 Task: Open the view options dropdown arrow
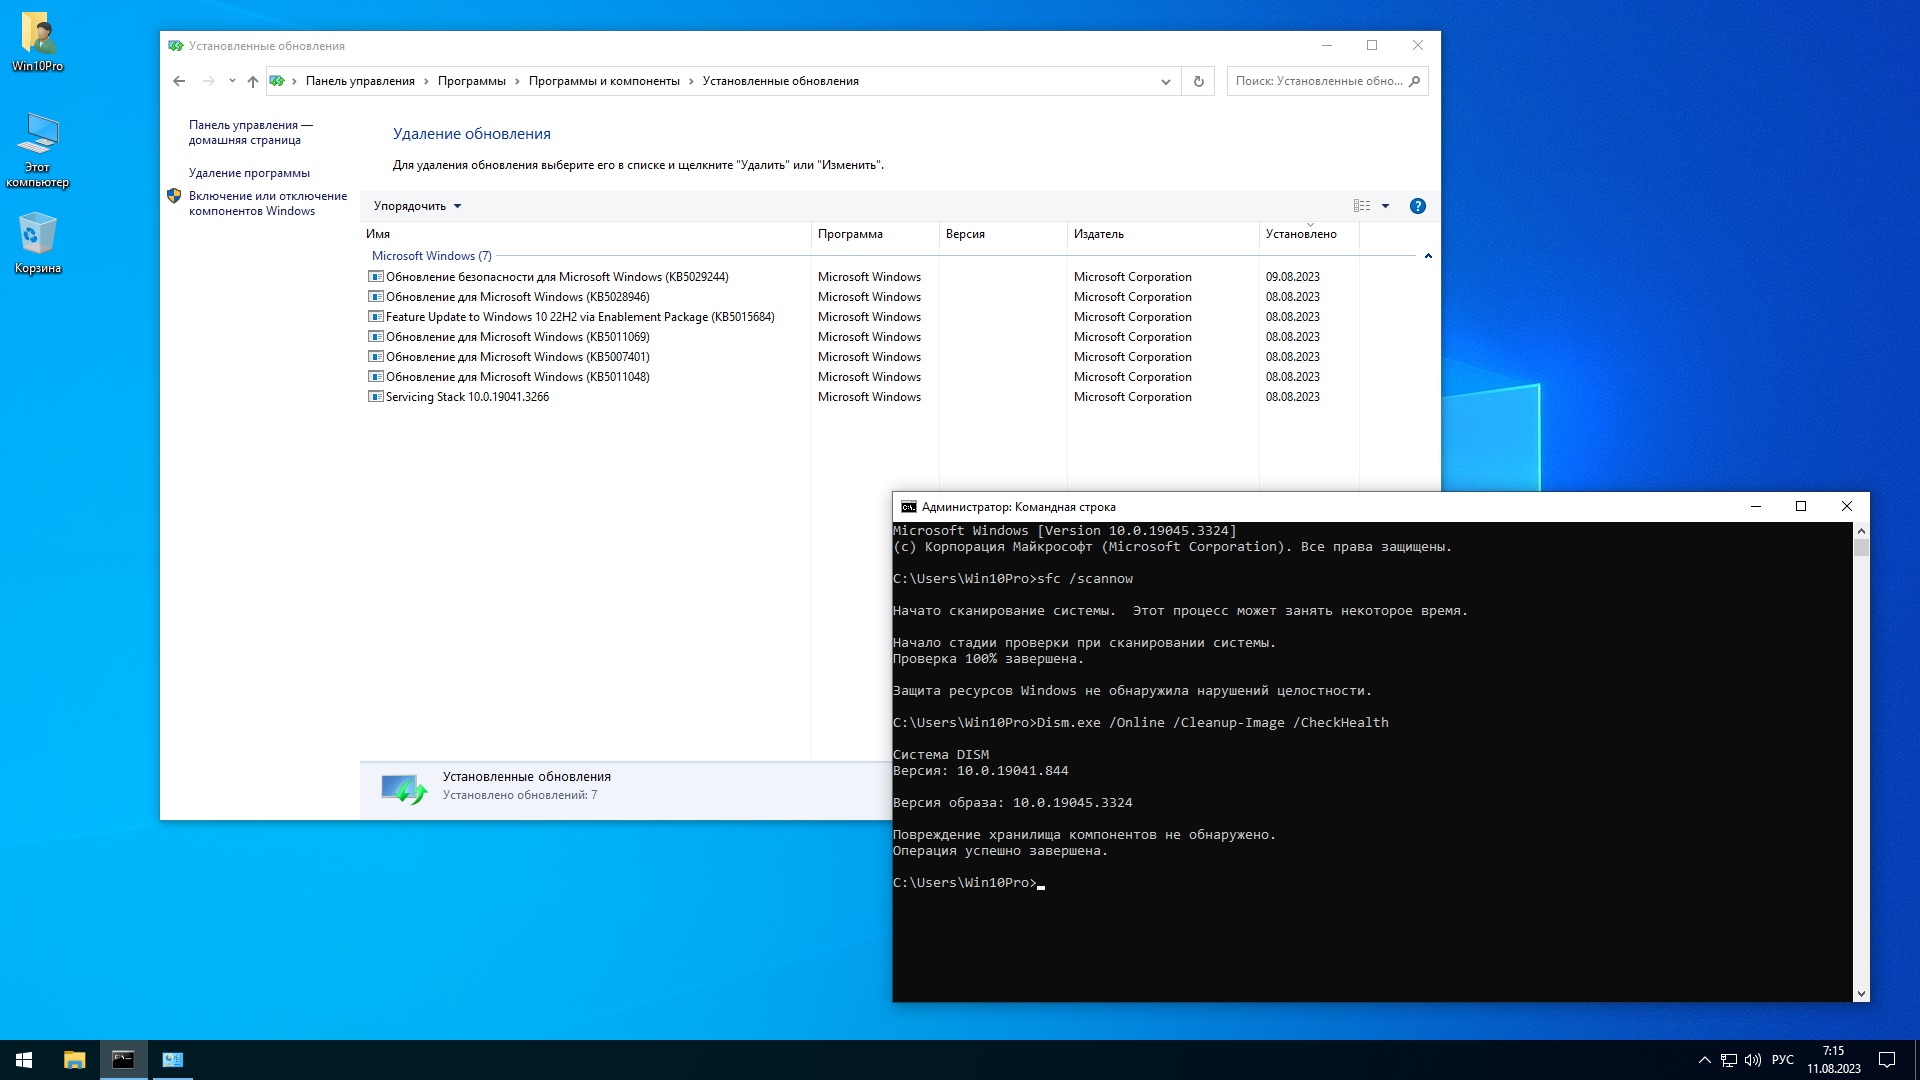pyautogui.click(x=1385, y=206)
